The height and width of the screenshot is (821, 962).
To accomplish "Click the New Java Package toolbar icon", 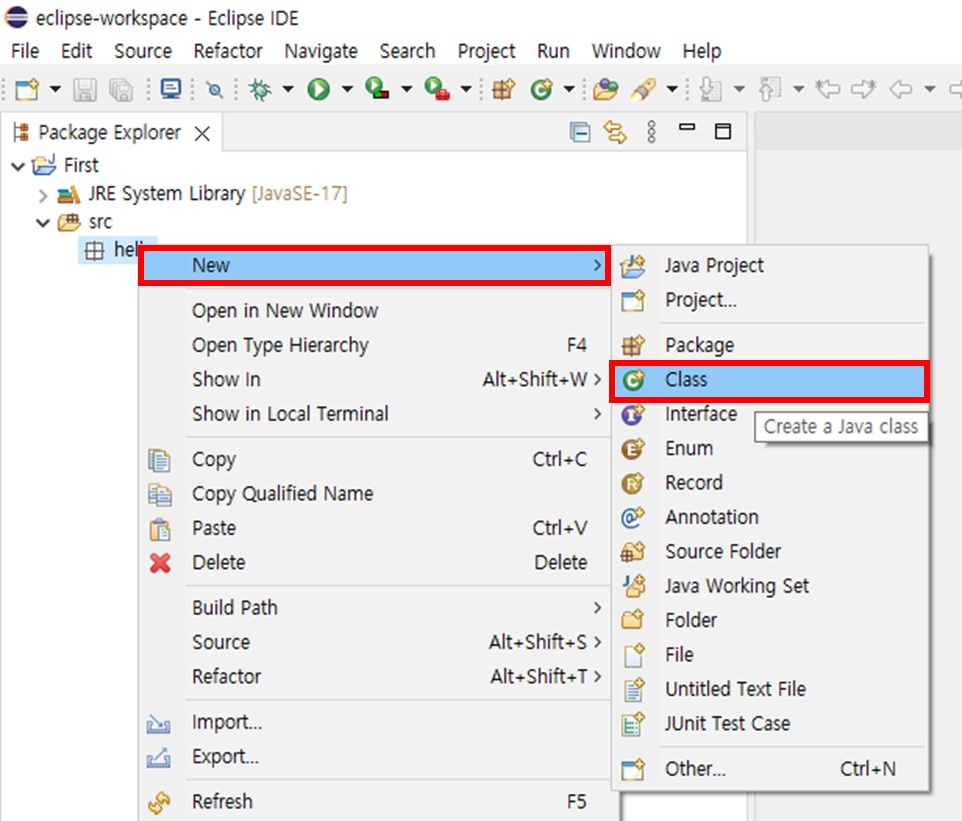I will pos(503,90).
